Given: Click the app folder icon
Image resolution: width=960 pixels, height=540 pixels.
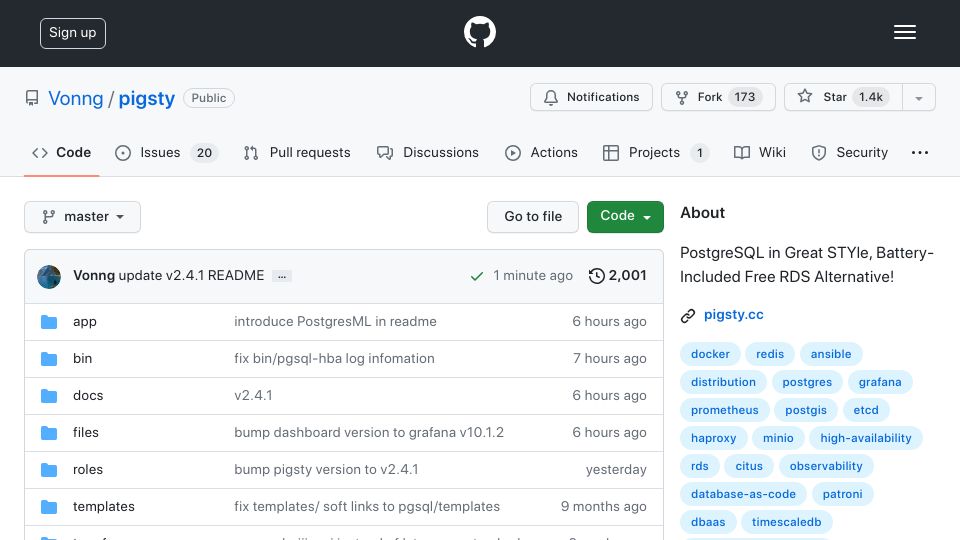Looking at the screenshot, I should click(x=49, y=322).
